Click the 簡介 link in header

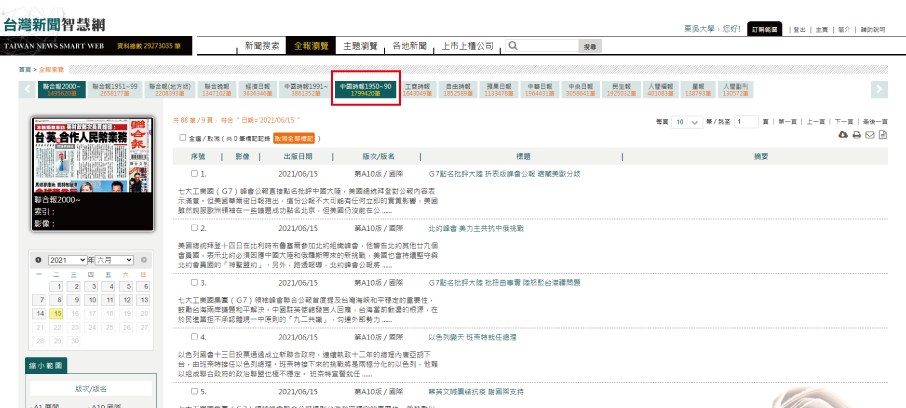[x=844, y=29]
